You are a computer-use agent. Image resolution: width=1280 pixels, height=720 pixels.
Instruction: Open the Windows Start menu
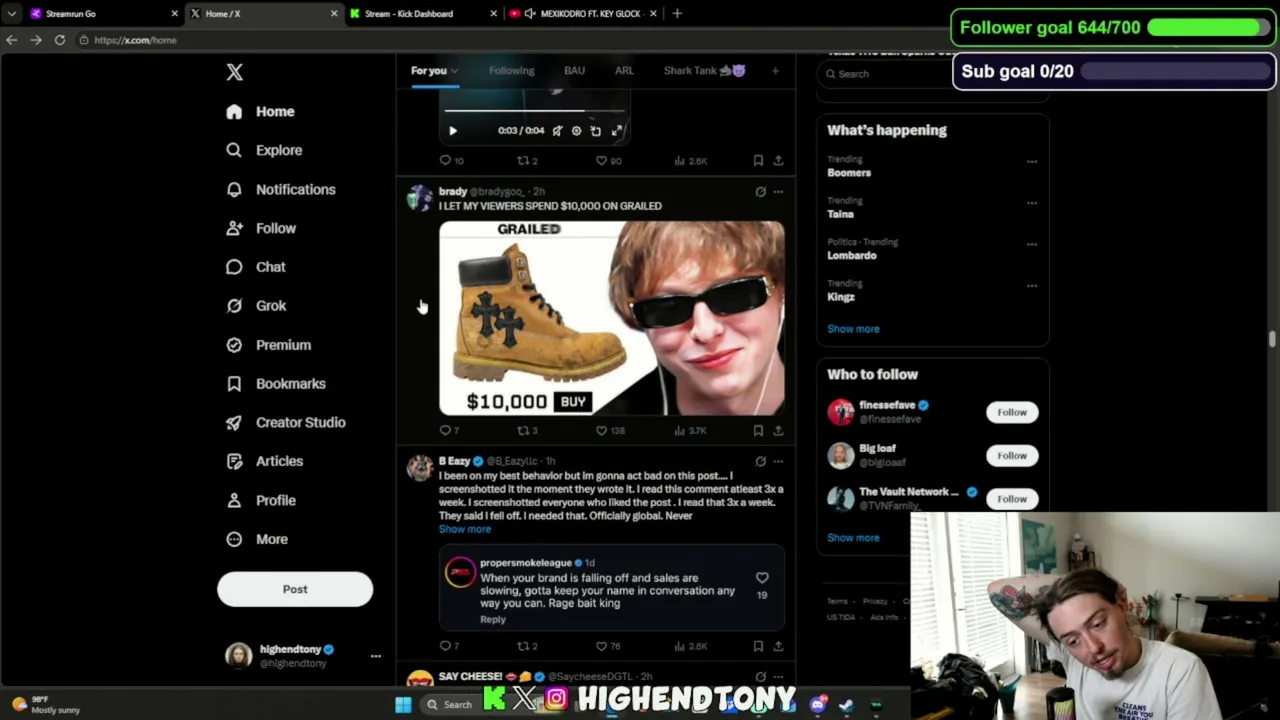(403, 705)
